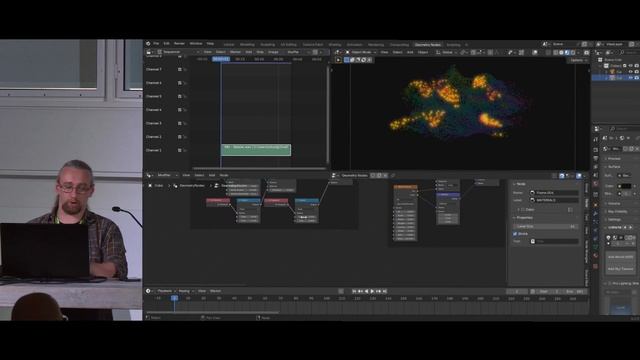Open the Edit menu
This screenshot has width=640, height=360.
pos(167,44)
